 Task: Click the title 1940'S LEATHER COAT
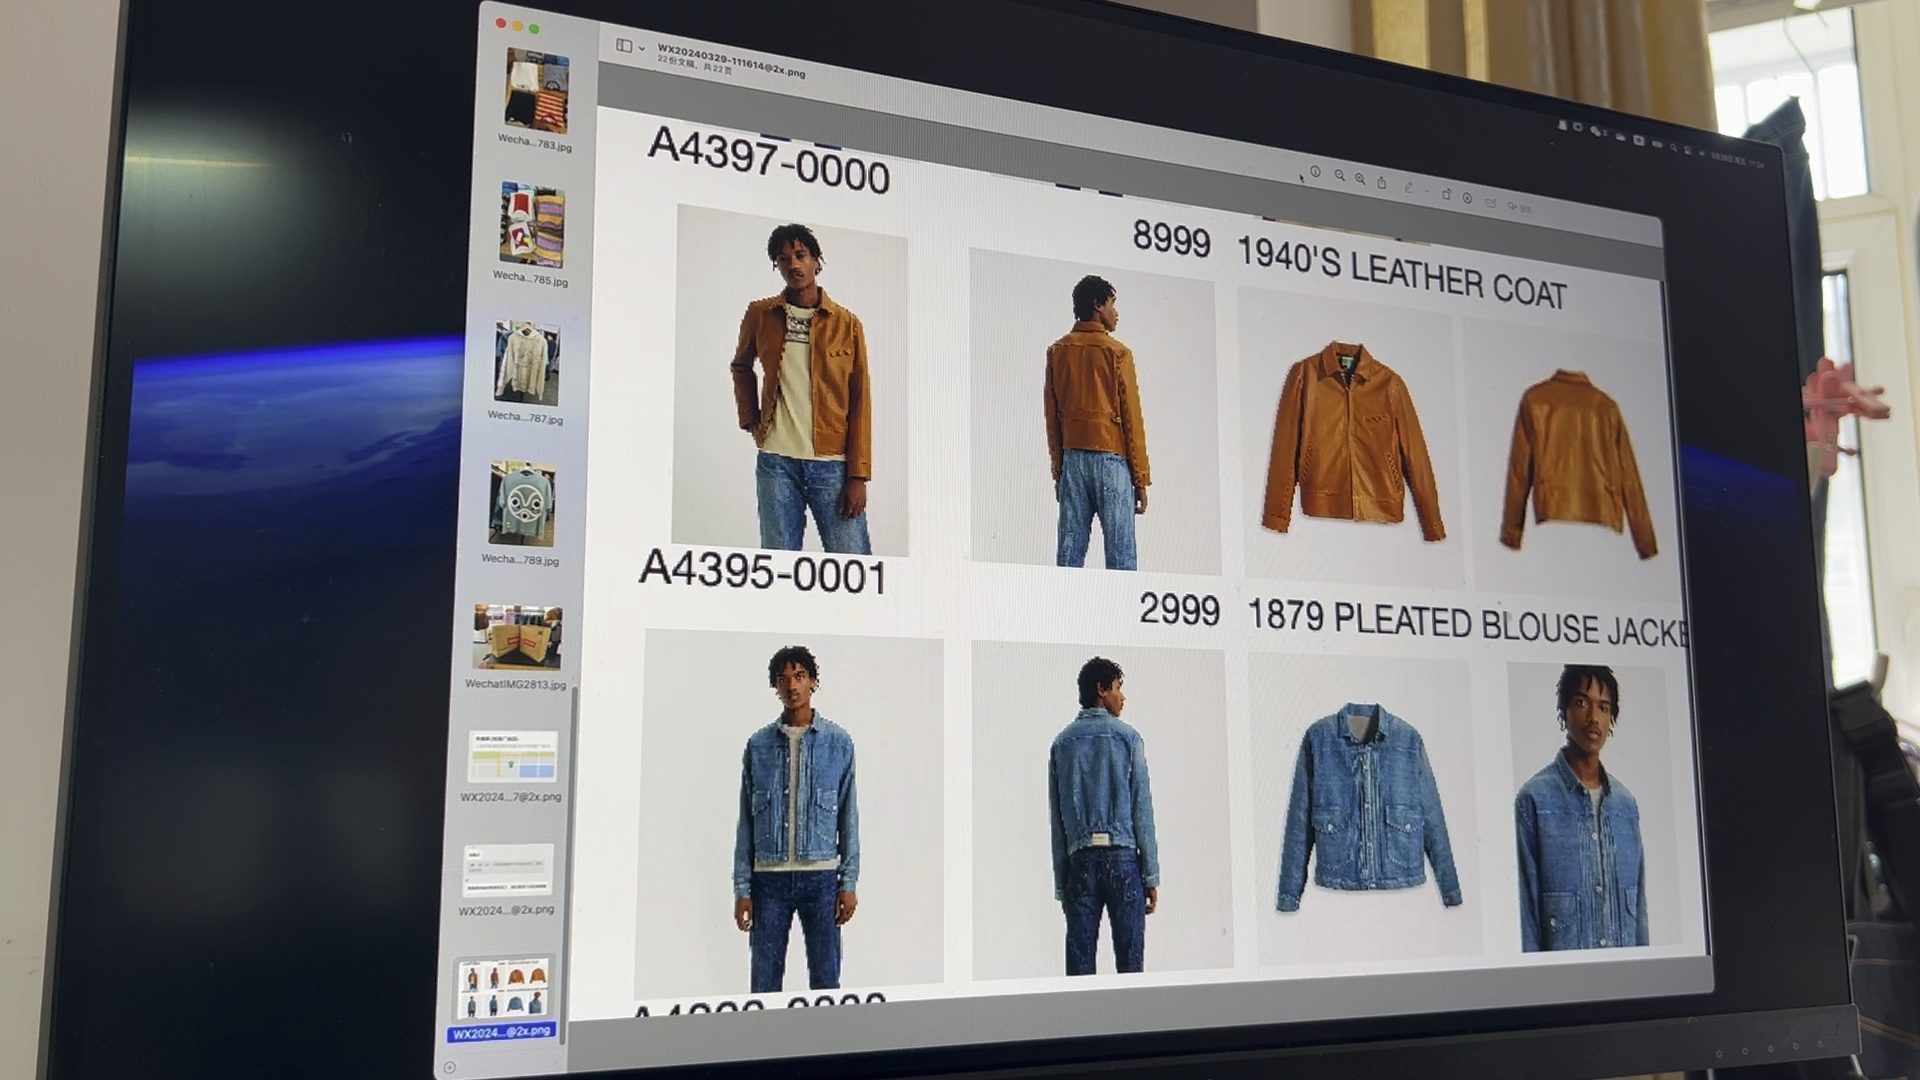tap(1402, 274)
